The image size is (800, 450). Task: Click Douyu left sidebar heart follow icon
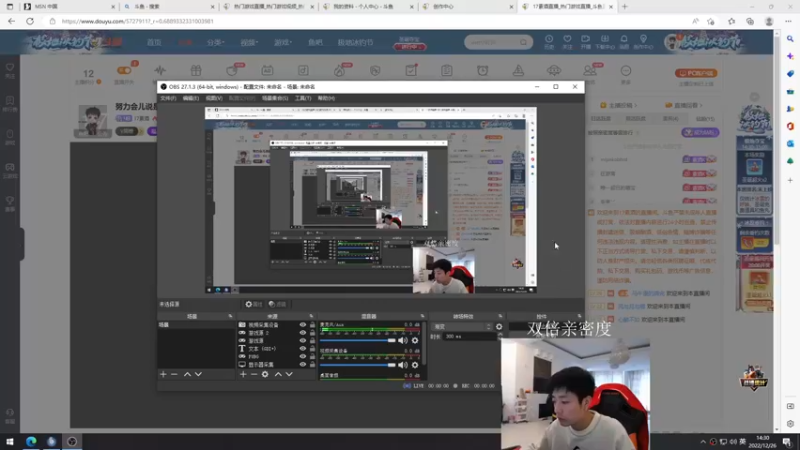coord(10,68)
